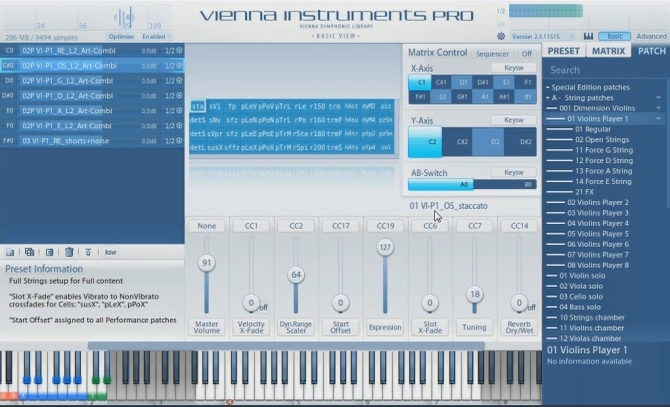This screenshot has height=407, width=670.
Task: Collapse the 01 Violins Player 1 folder
Action: tap(658, 119)
